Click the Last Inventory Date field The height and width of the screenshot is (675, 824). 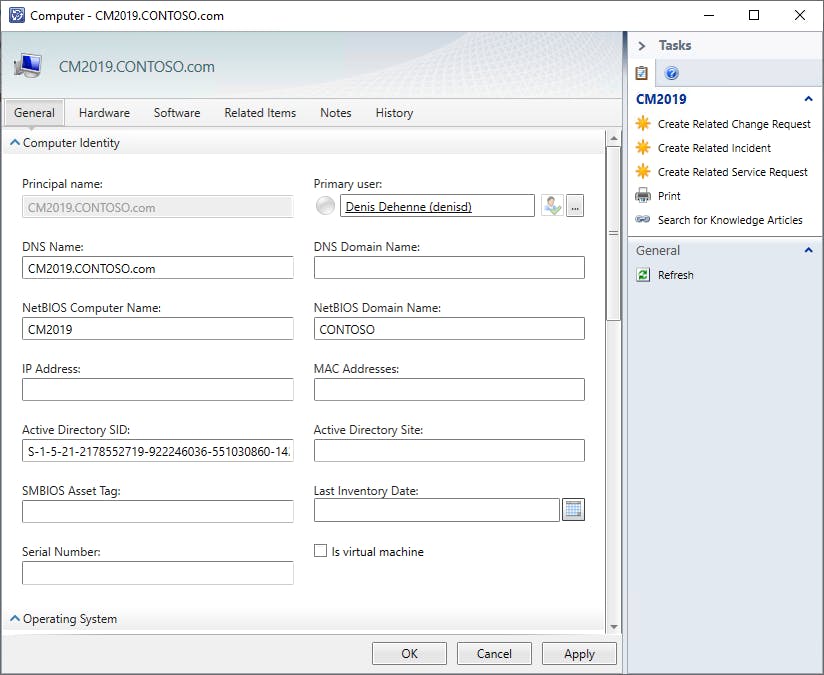pyautogui.click(x=437, y=510)
